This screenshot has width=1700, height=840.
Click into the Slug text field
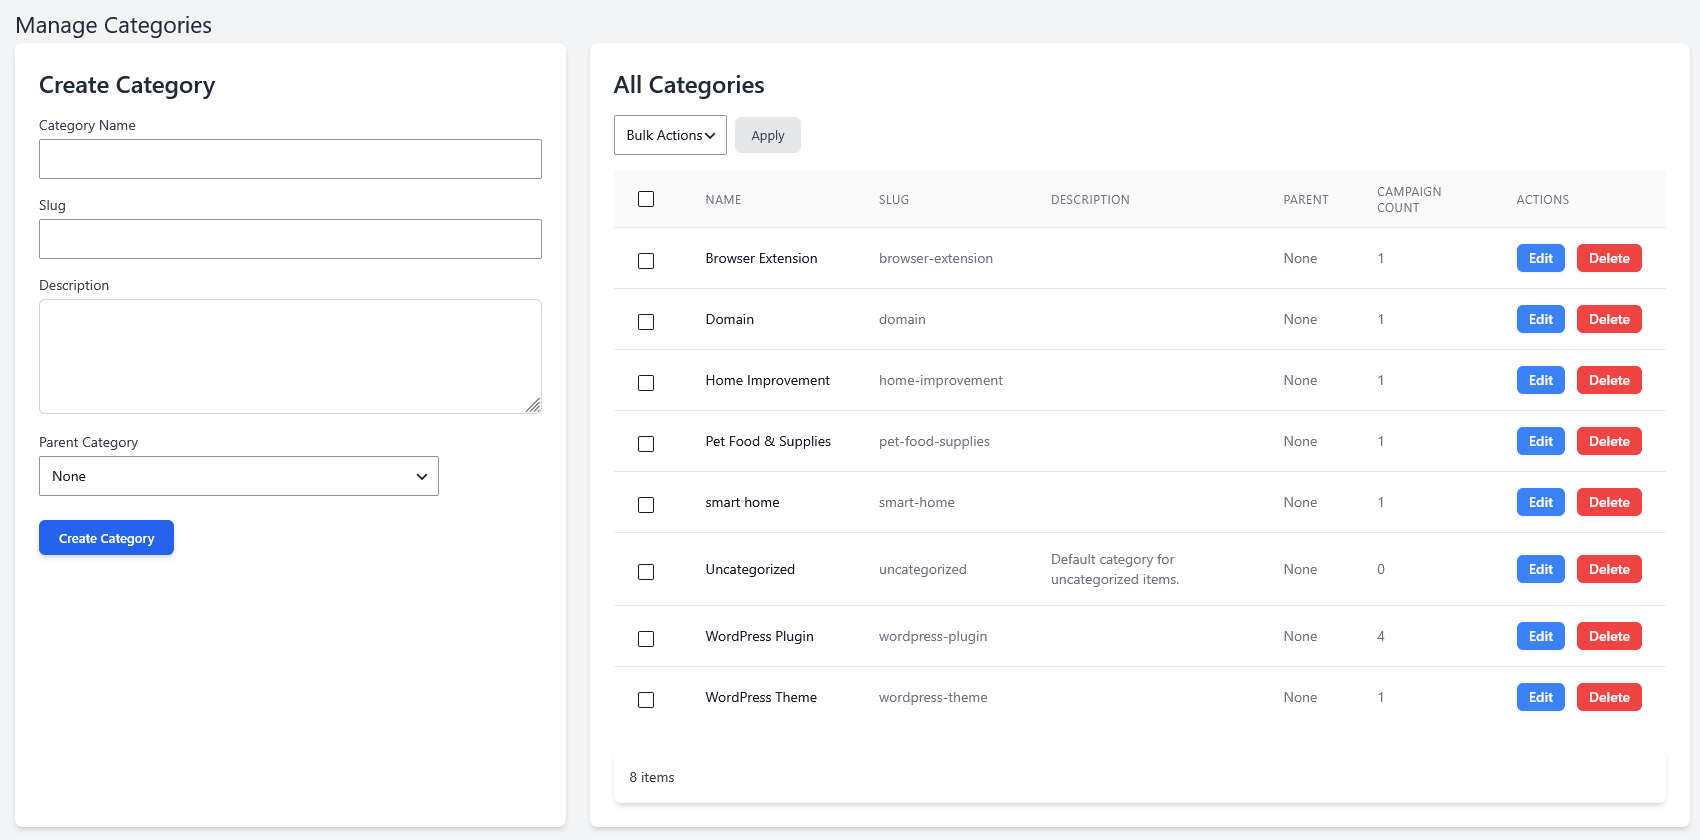[290, 239]
